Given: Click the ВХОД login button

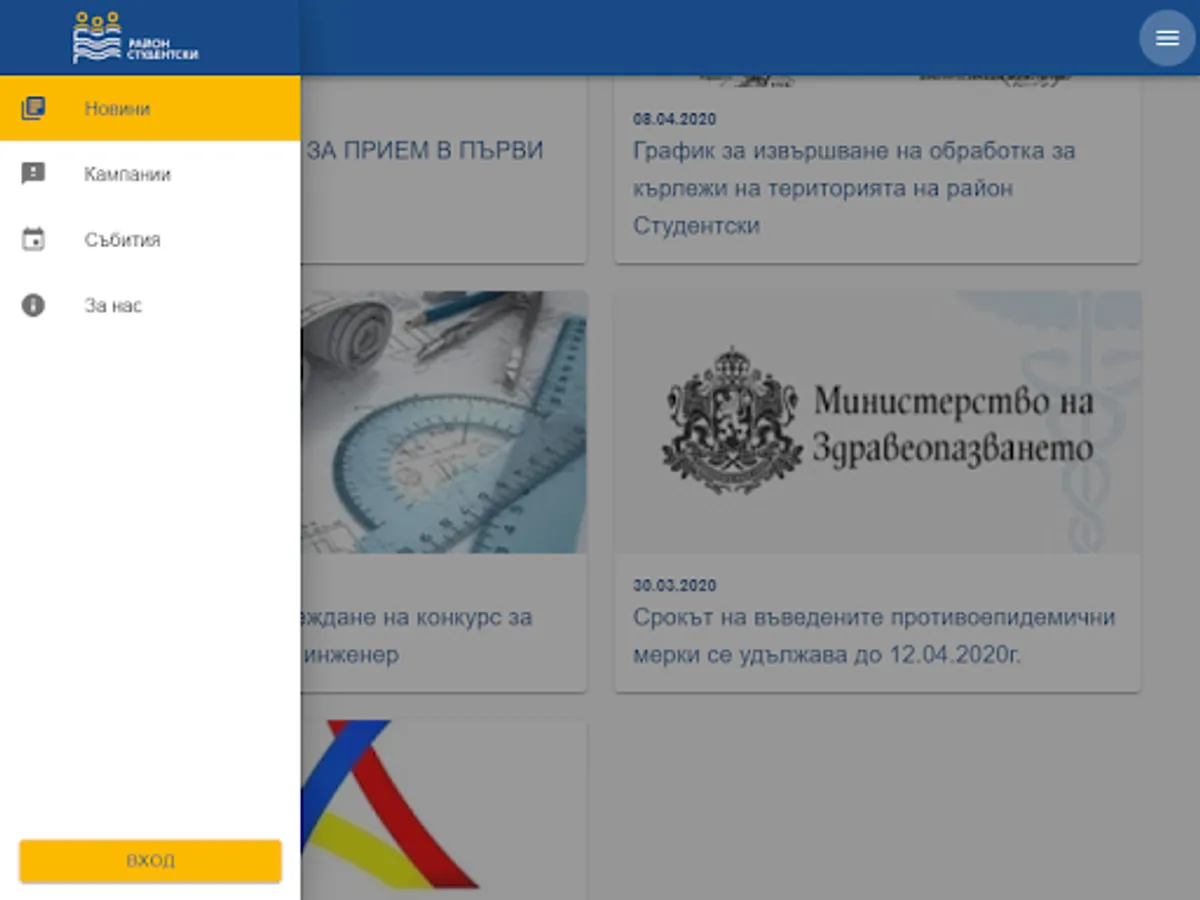Looking at the screenshot, I should pyautogui.click(x=150, y=861).
